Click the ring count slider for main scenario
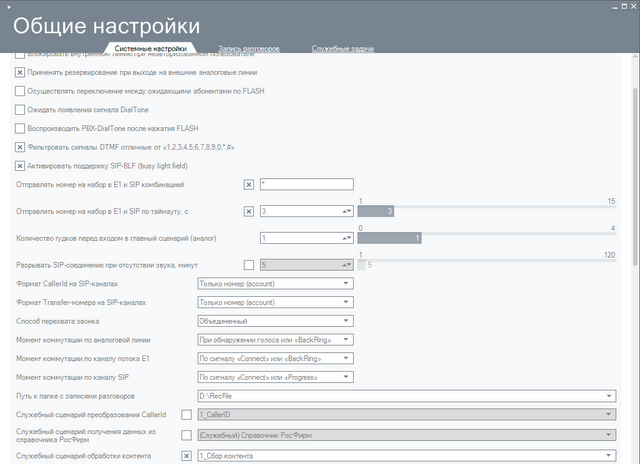640x464 pixels. point(490,238)
